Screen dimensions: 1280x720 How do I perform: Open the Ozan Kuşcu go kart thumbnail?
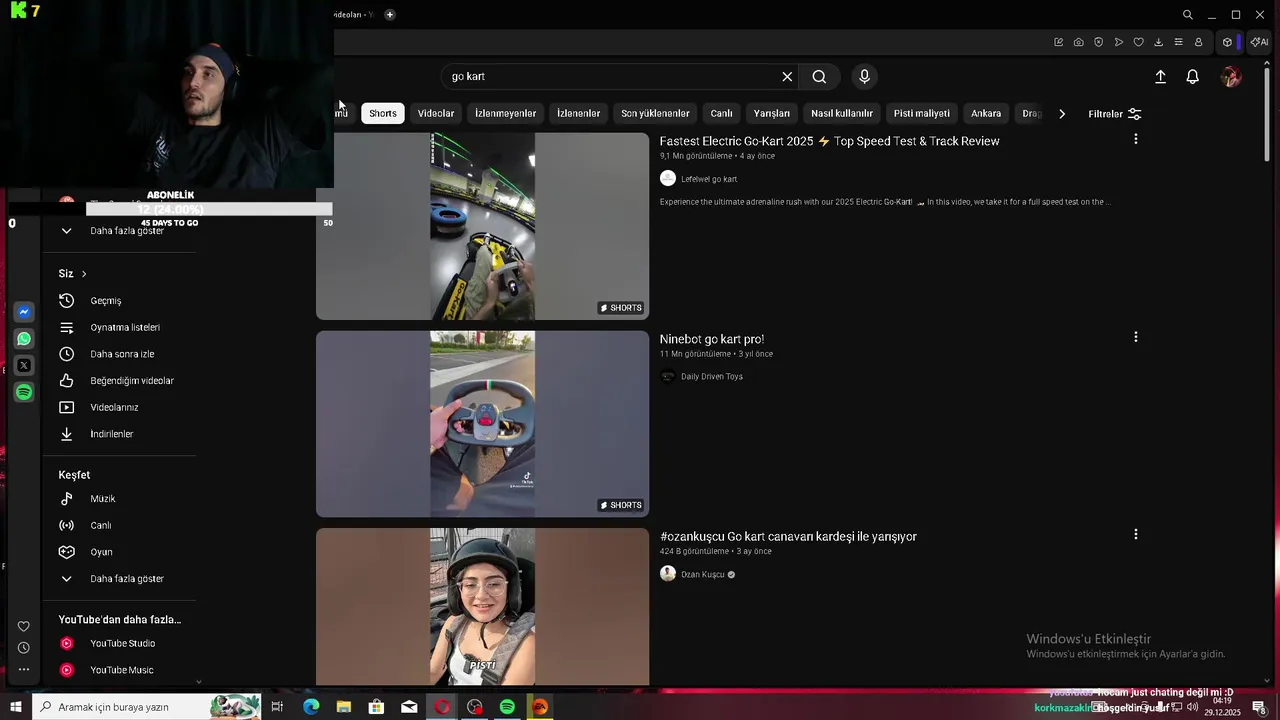pyautogui.click(x=483, y=607)
